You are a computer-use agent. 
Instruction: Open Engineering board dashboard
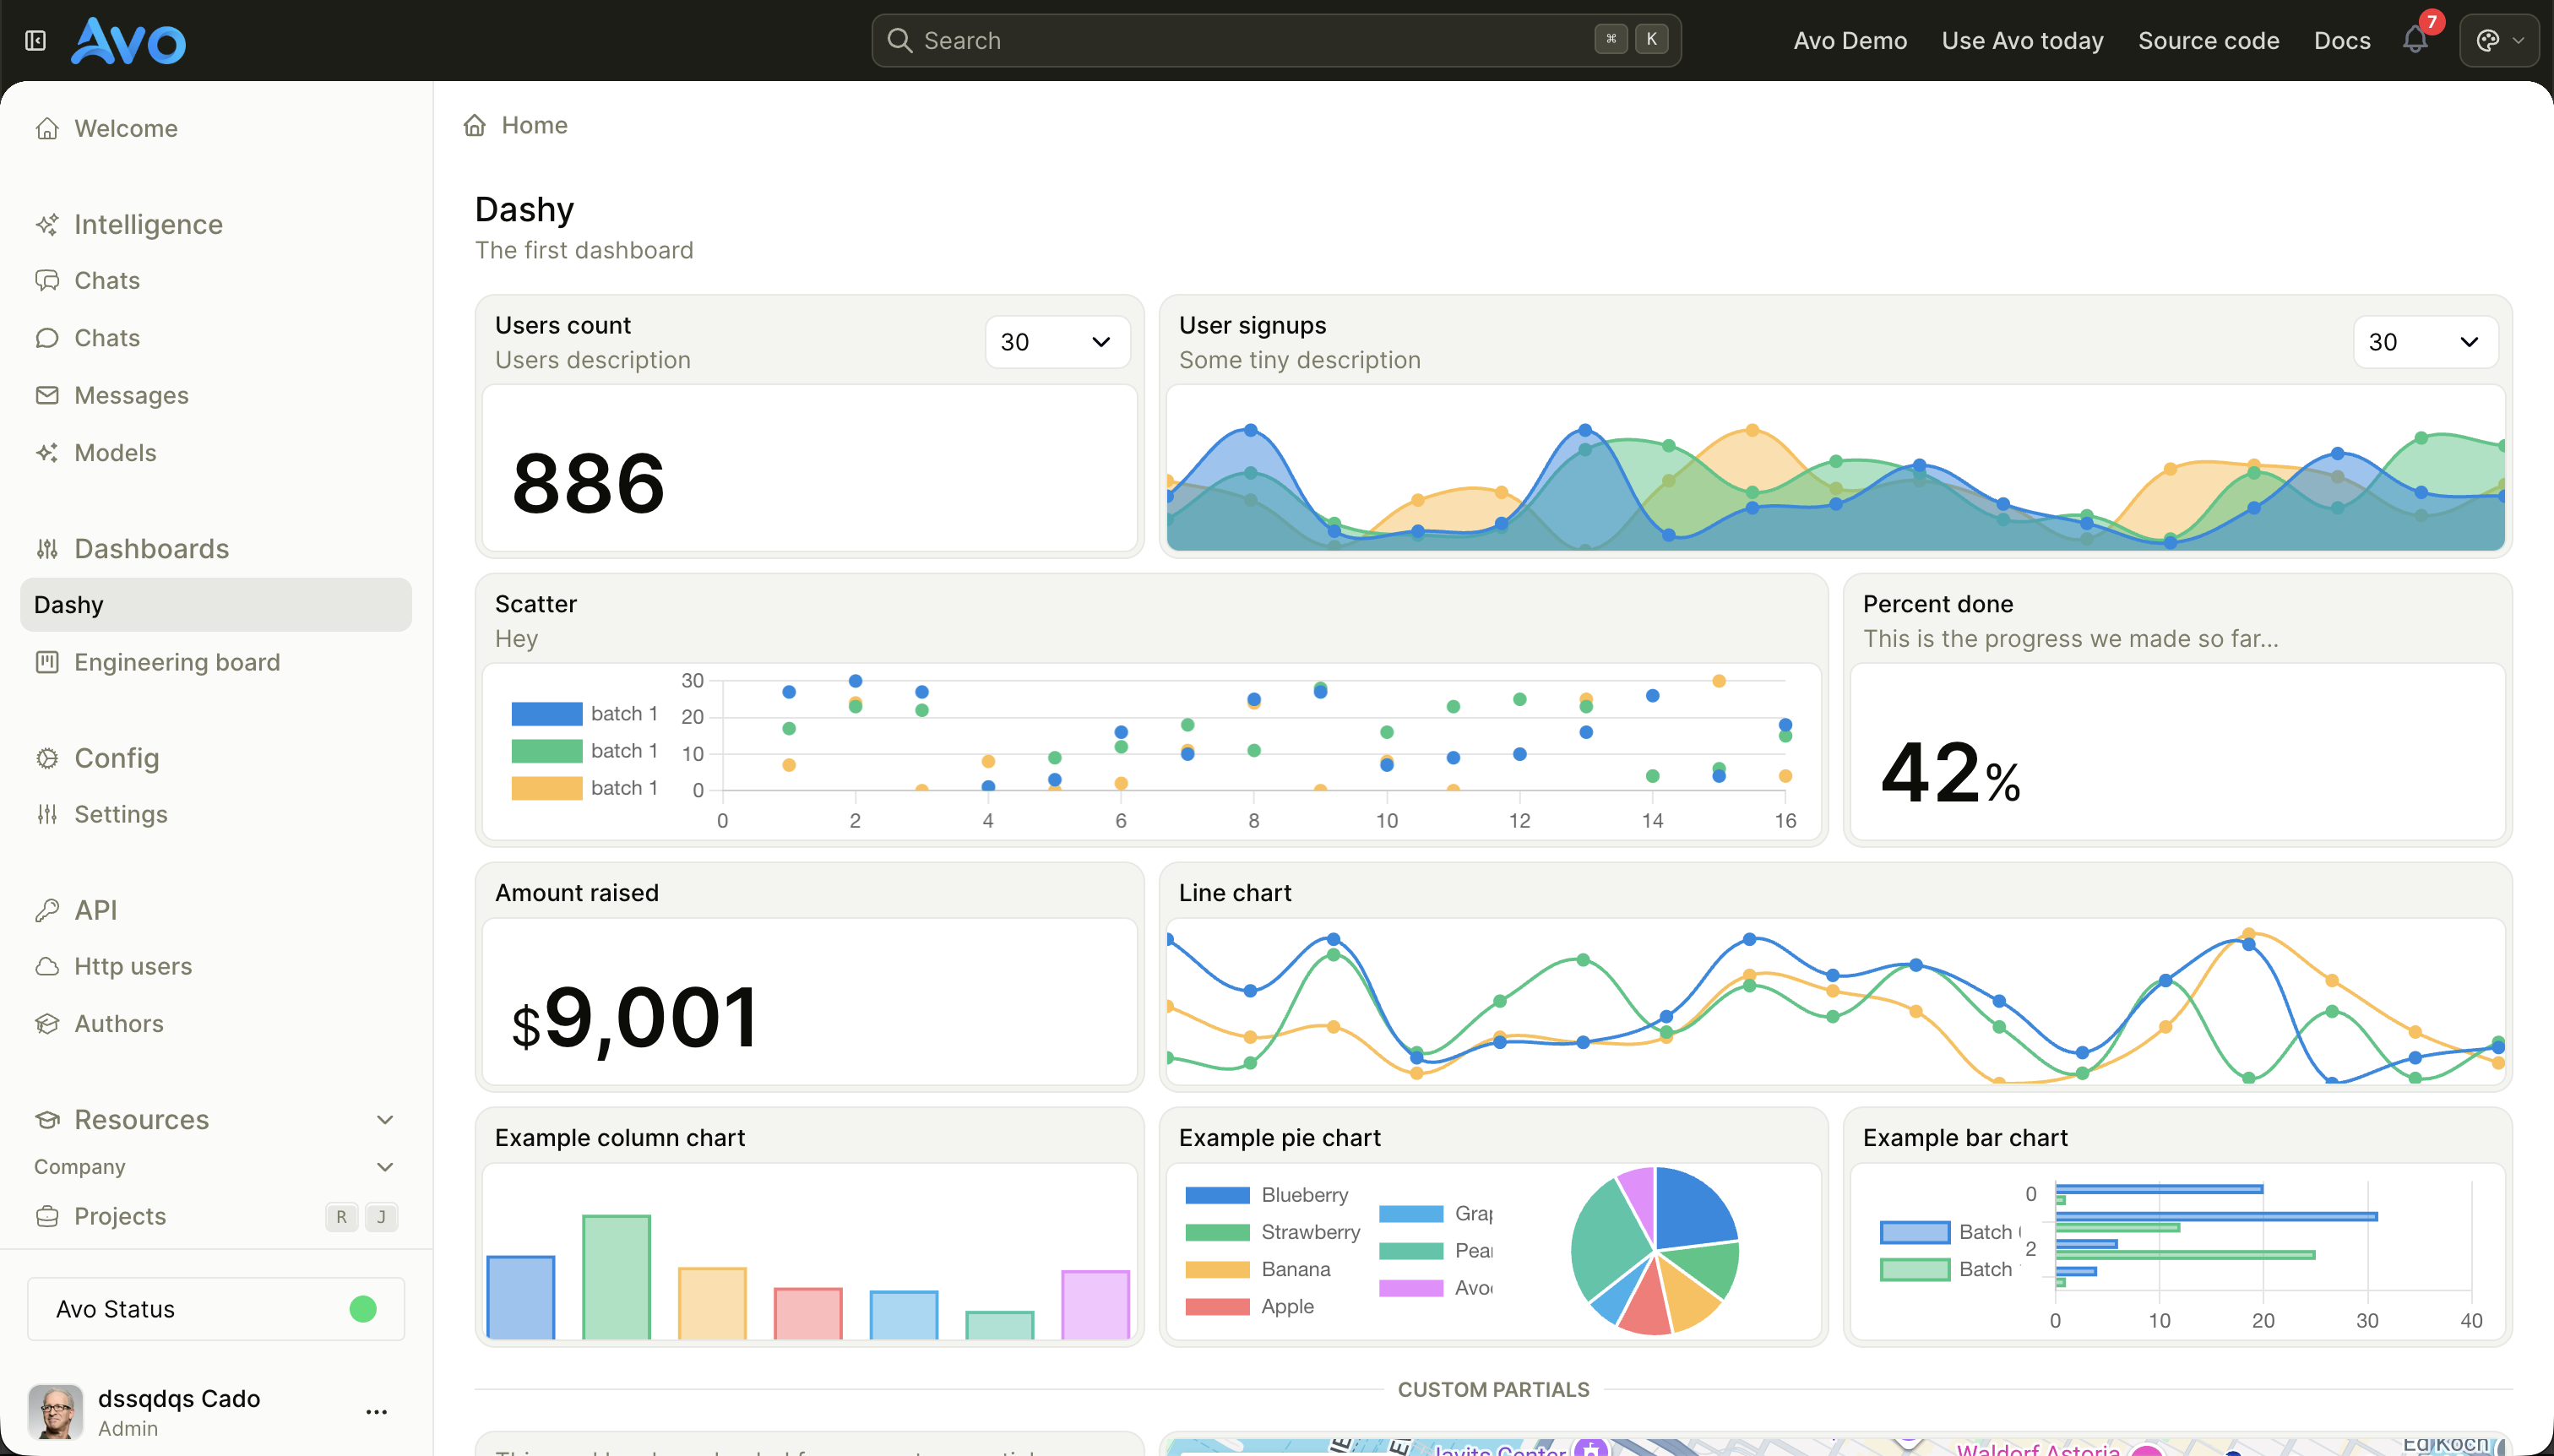click(216, 662)
